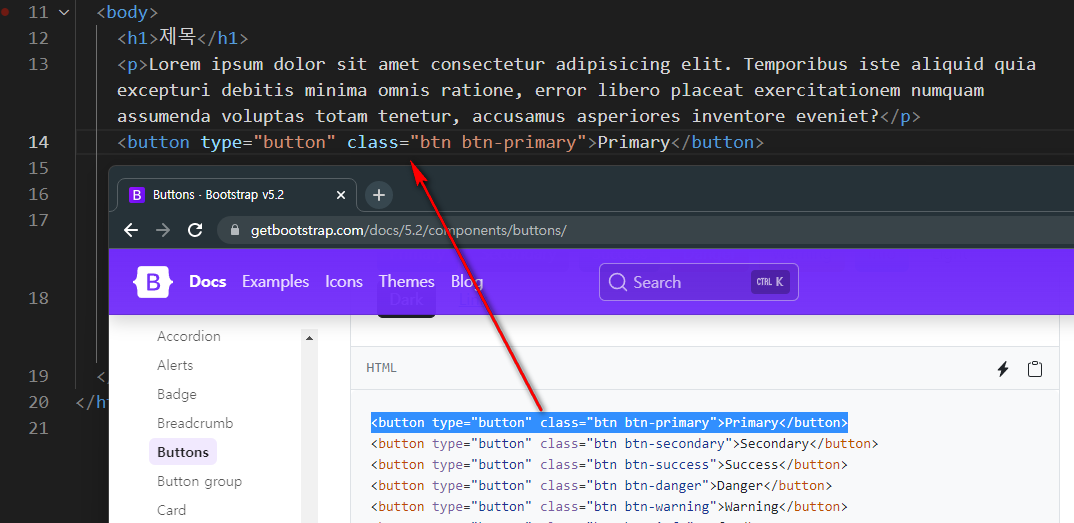Image resolution: width=1074 pixels, height=523 pixels.
Task: Click the Bootstrap logo in the navbar
Action: [x=153, y=281]
